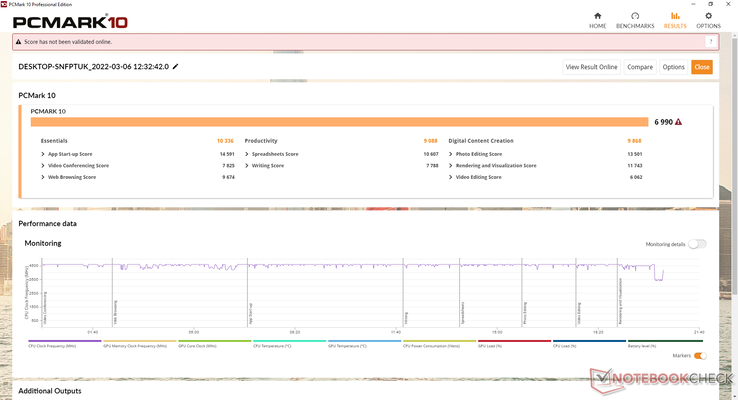
Task: Open the Options gear icon
Action: point(708,16)
